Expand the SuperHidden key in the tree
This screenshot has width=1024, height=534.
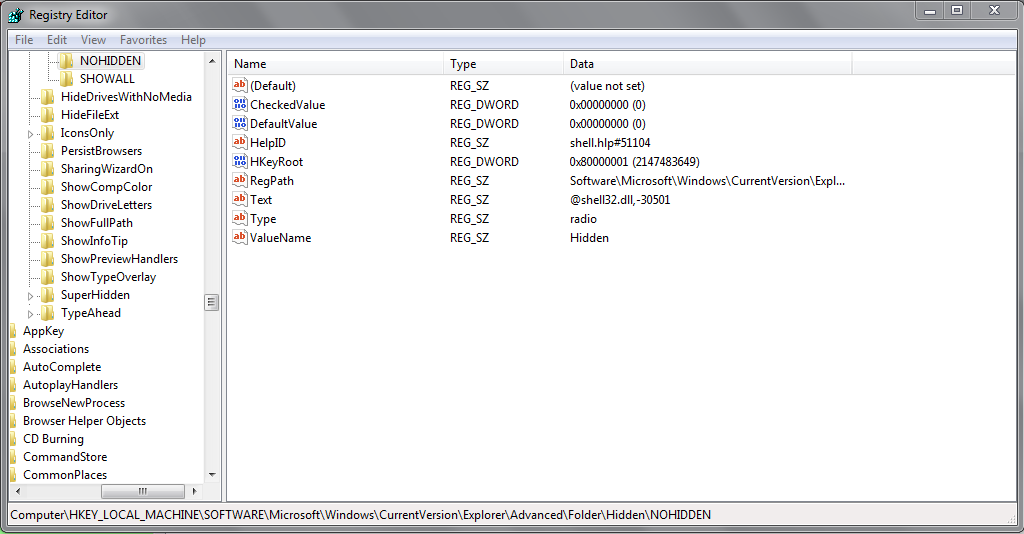pos(30,296)
